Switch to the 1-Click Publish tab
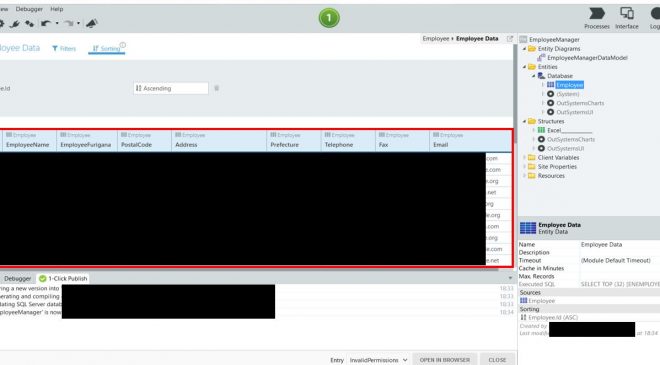 (x=63, y=278)
